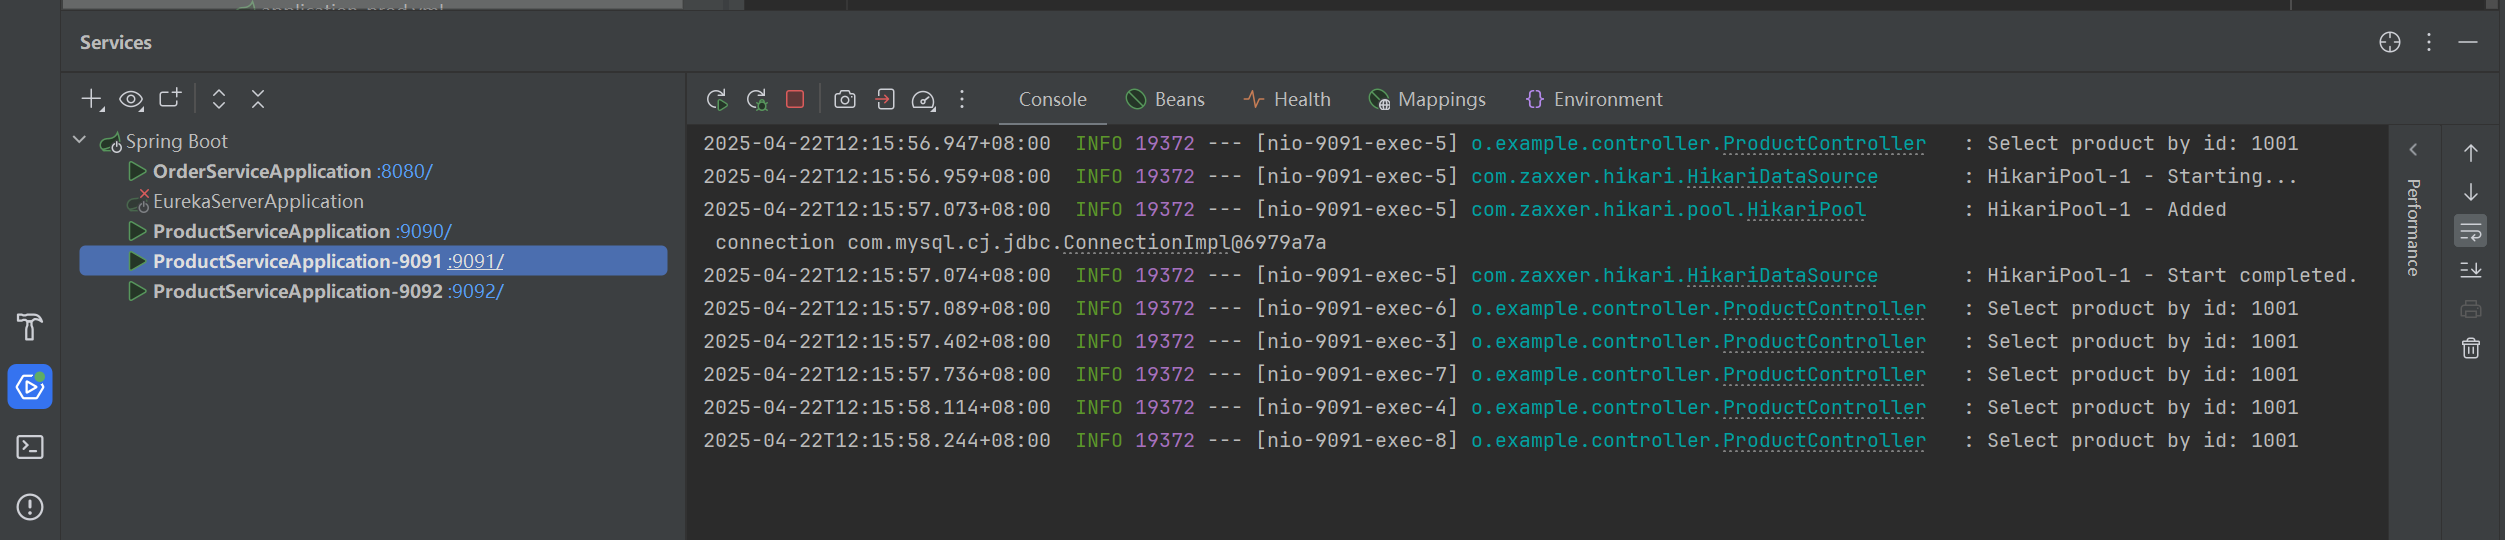
Task: Switch to the Environment tab
Action: click(x=1594, y=99)
